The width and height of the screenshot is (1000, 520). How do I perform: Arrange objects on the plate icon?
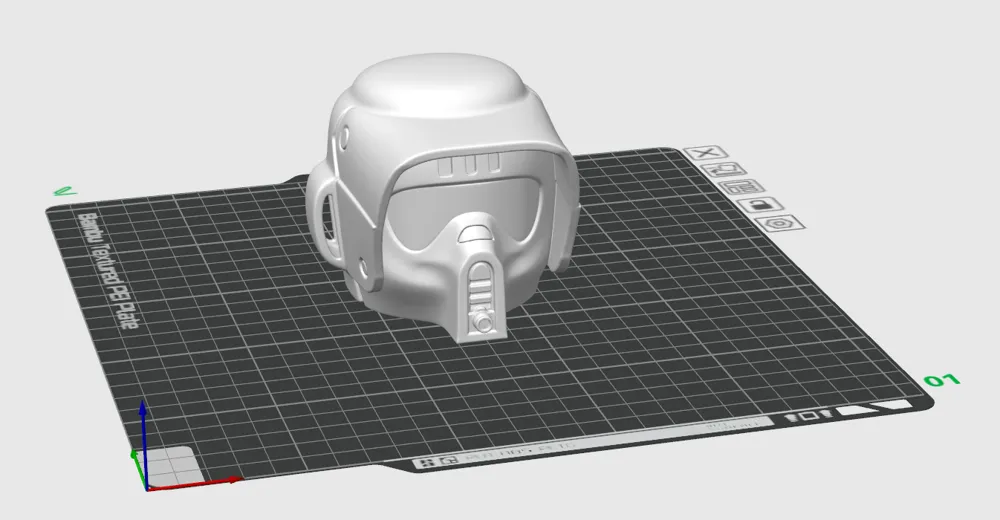[742, 188]
